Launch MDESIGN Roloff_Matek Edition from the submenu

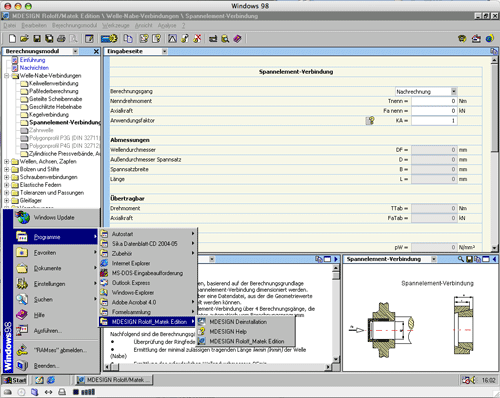click(246, 341)
